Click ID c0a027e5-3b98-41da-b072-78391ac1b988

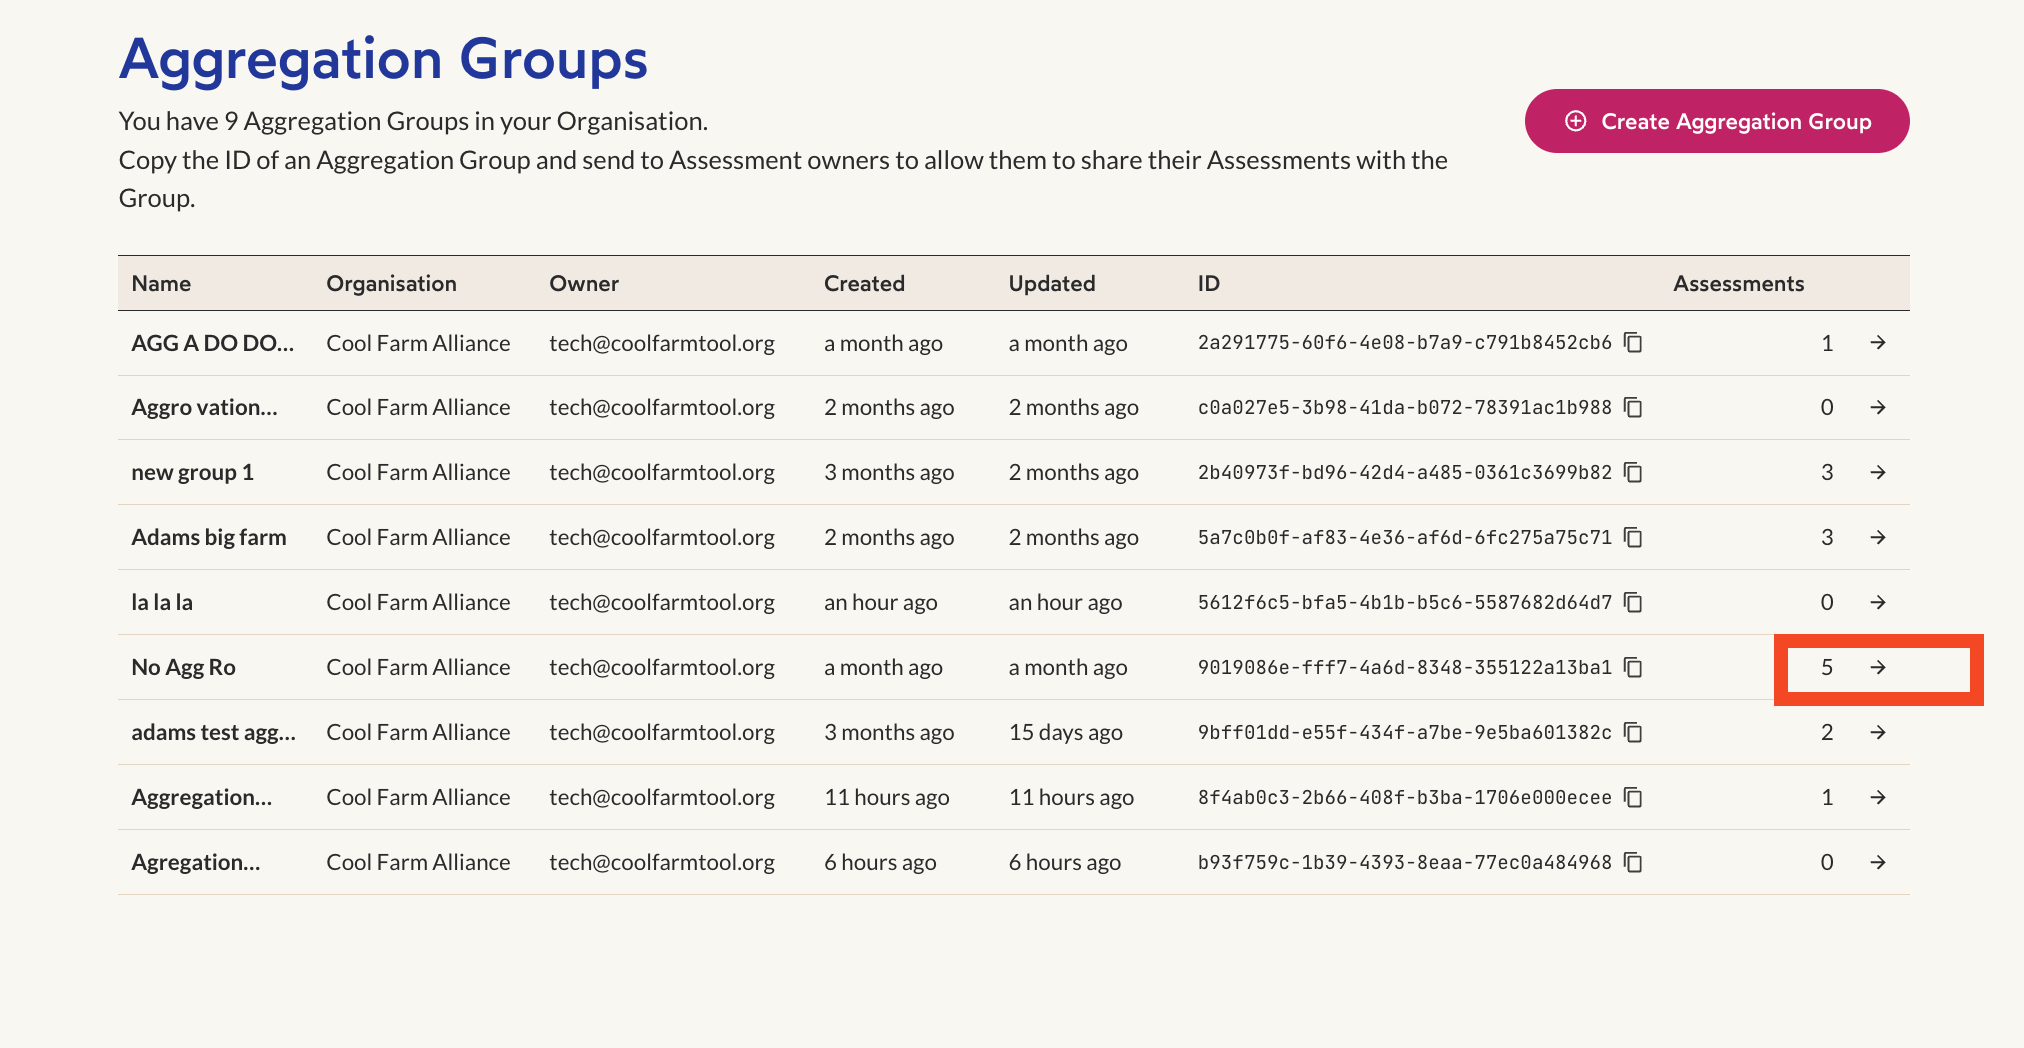[1405, 408]
